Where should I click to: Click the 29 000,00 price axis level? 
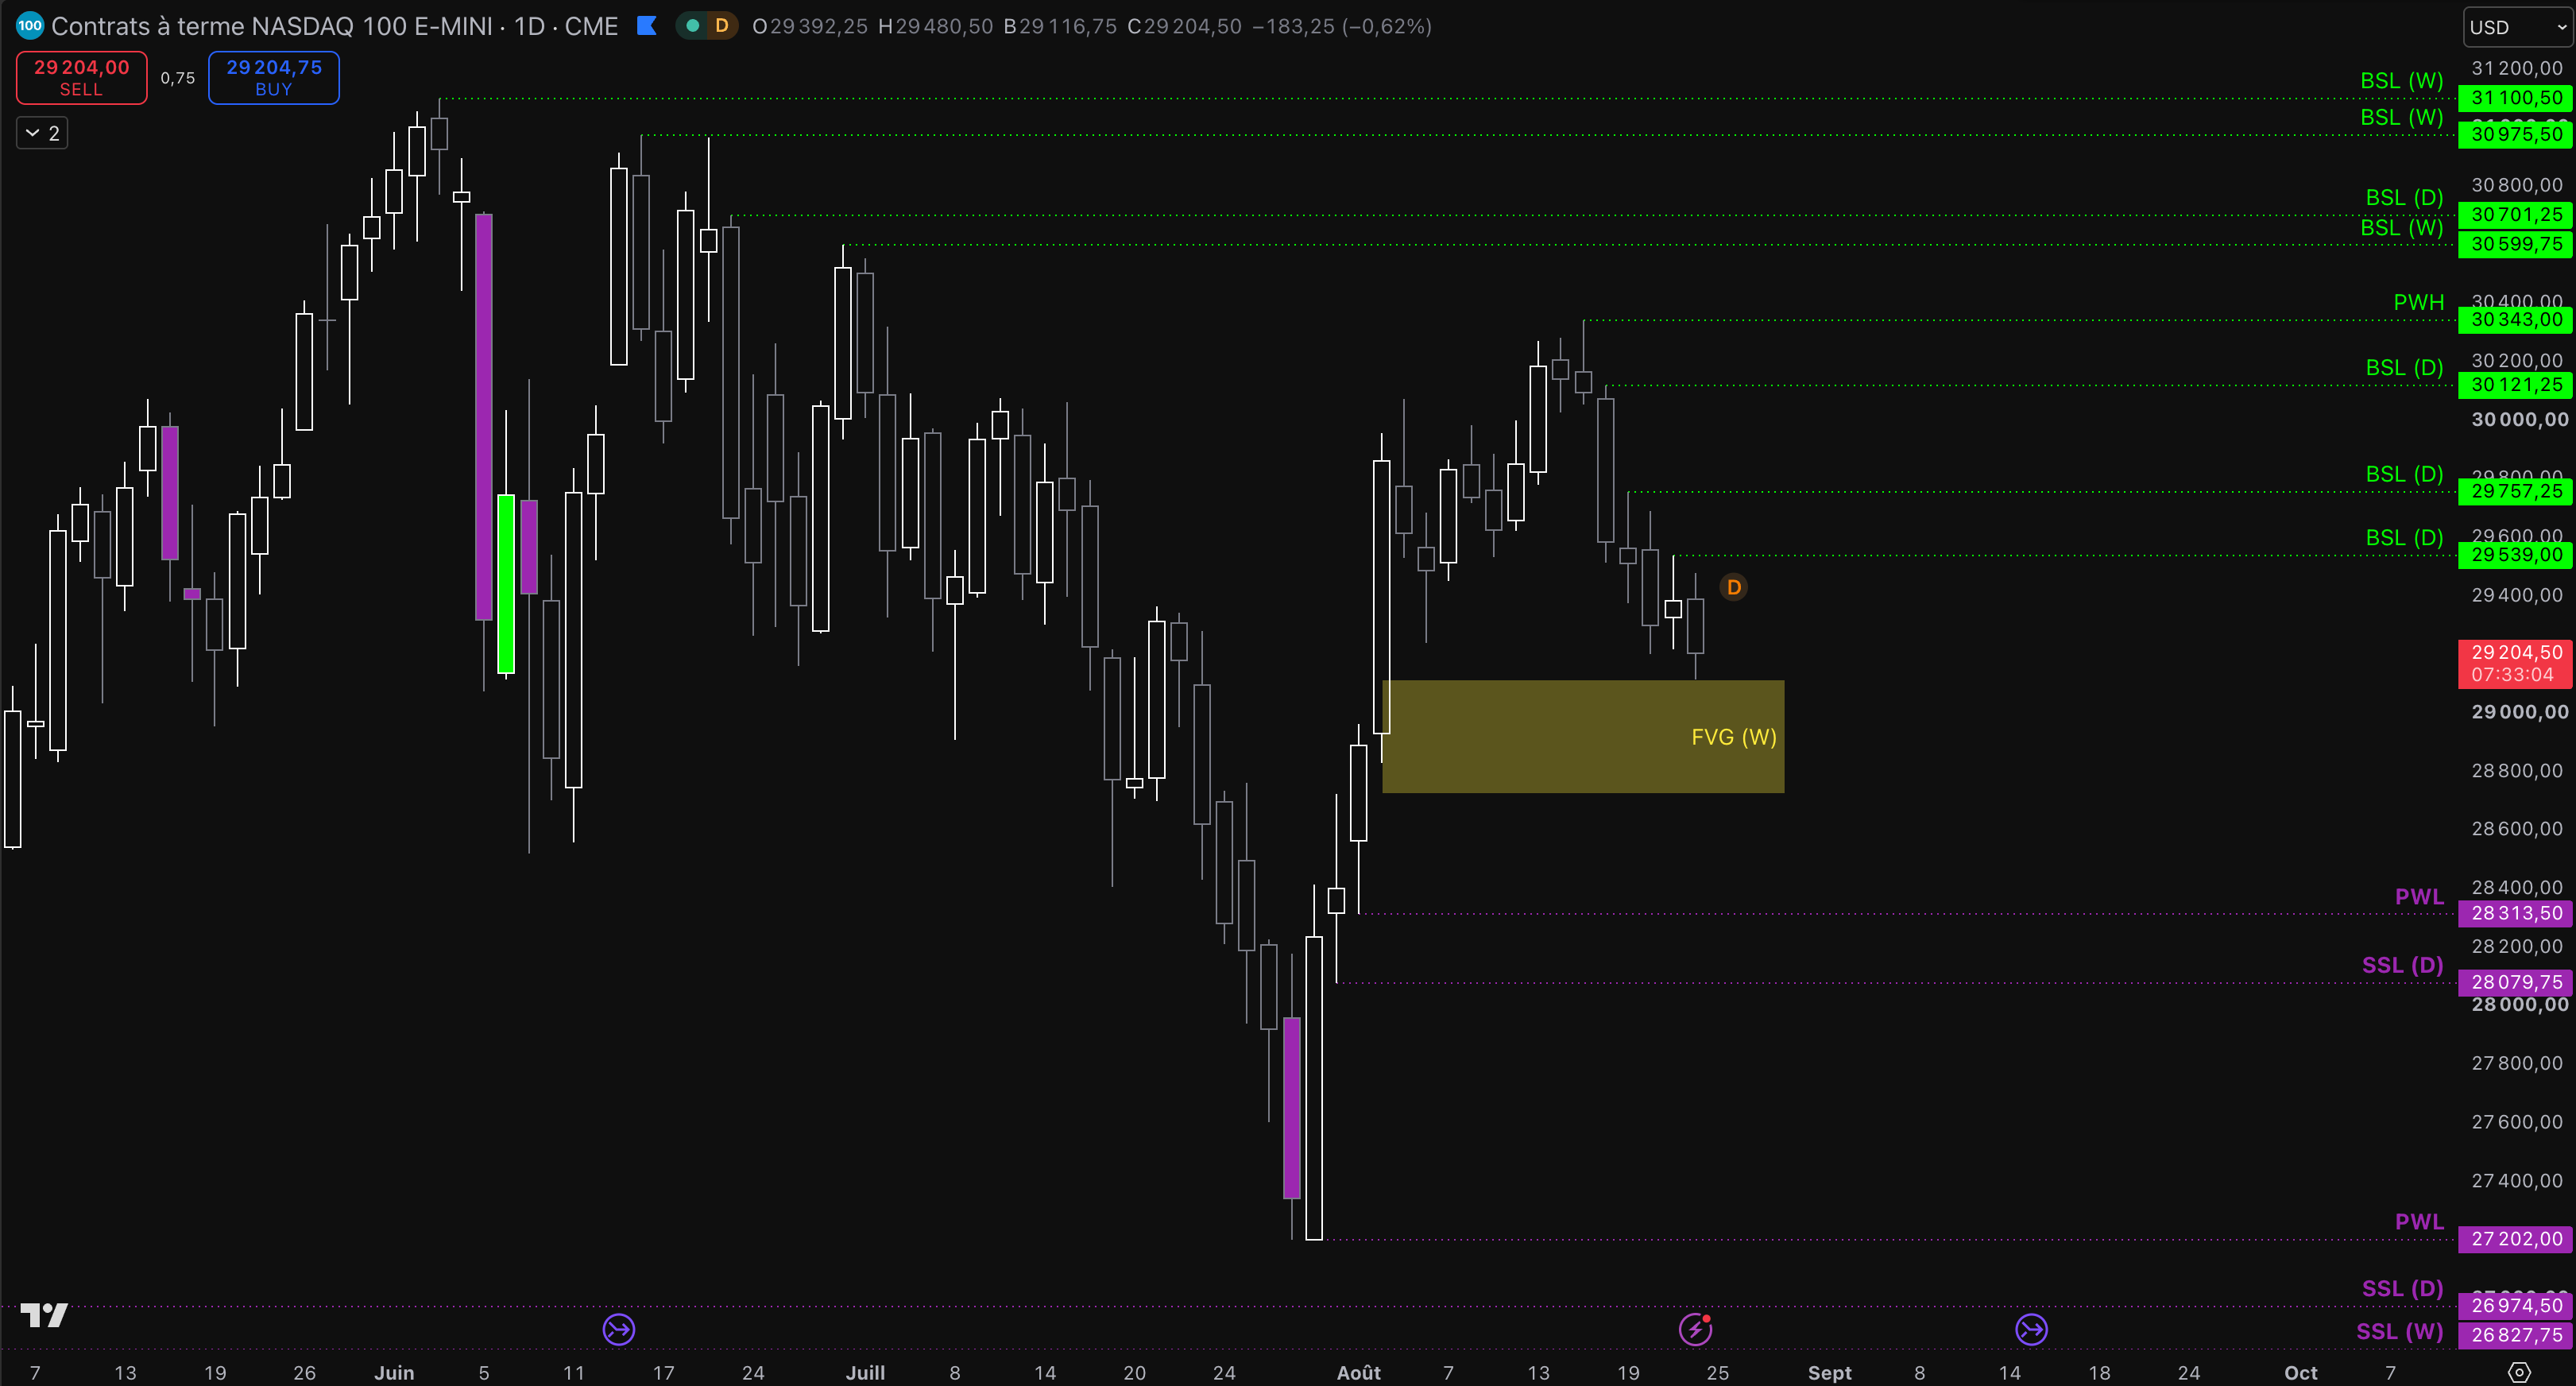[x=2519, y=712]
